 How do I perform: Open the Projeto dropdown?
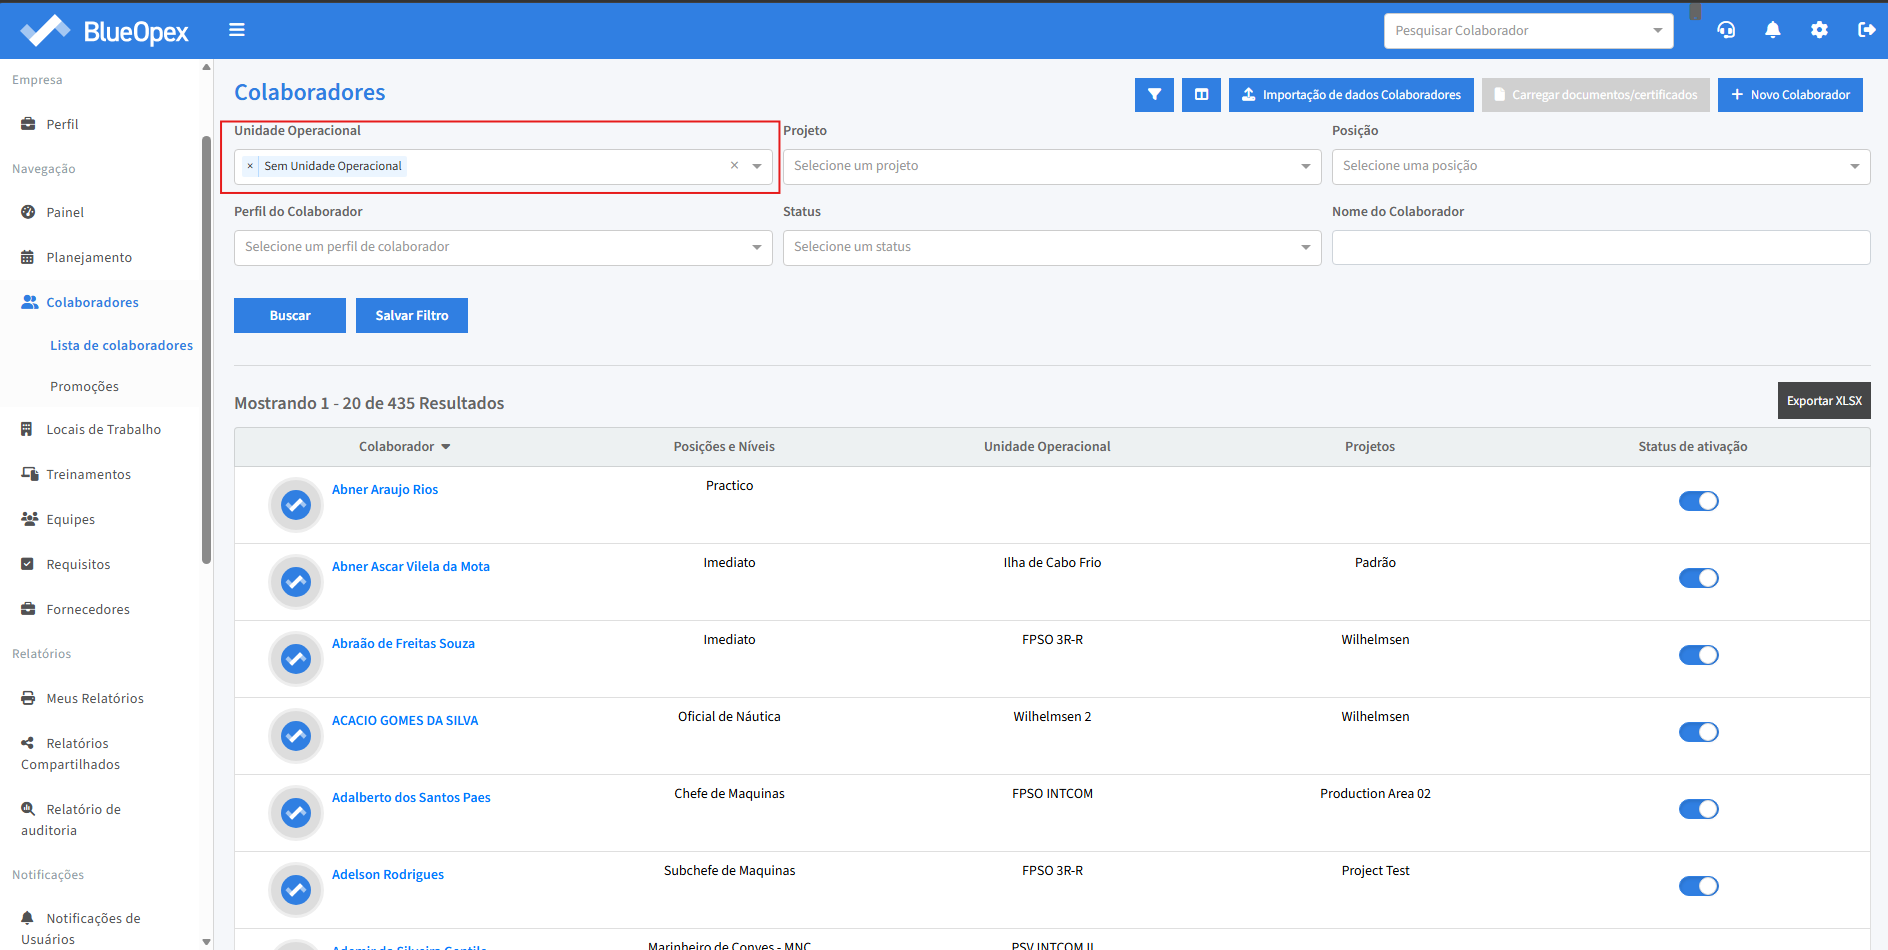tap(1052, 167)
